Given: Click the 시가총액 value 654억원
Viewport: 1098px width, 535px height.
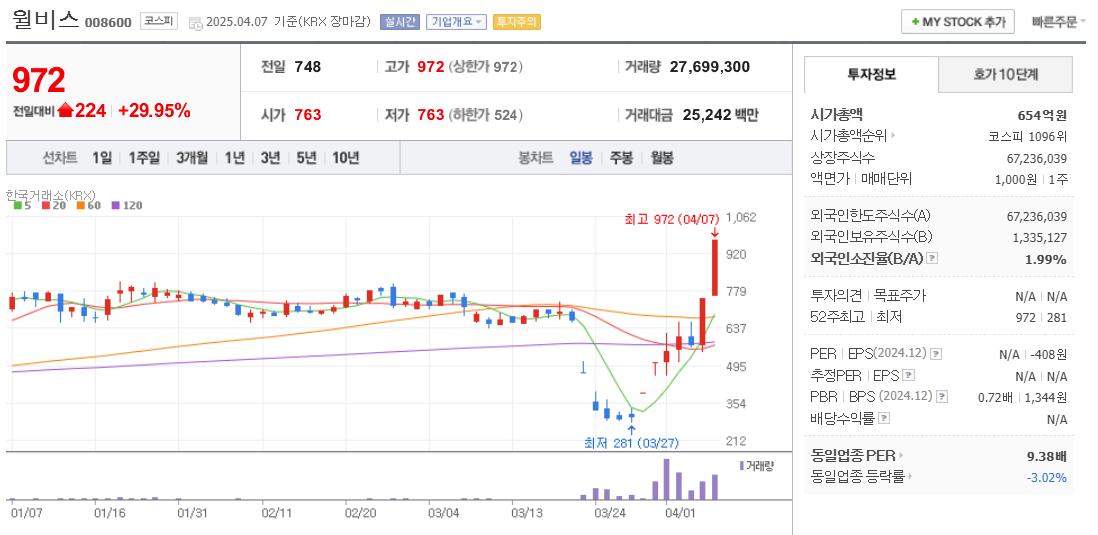Looking at the screenshot, I should pyautogui.click(x=1043, y=115).
